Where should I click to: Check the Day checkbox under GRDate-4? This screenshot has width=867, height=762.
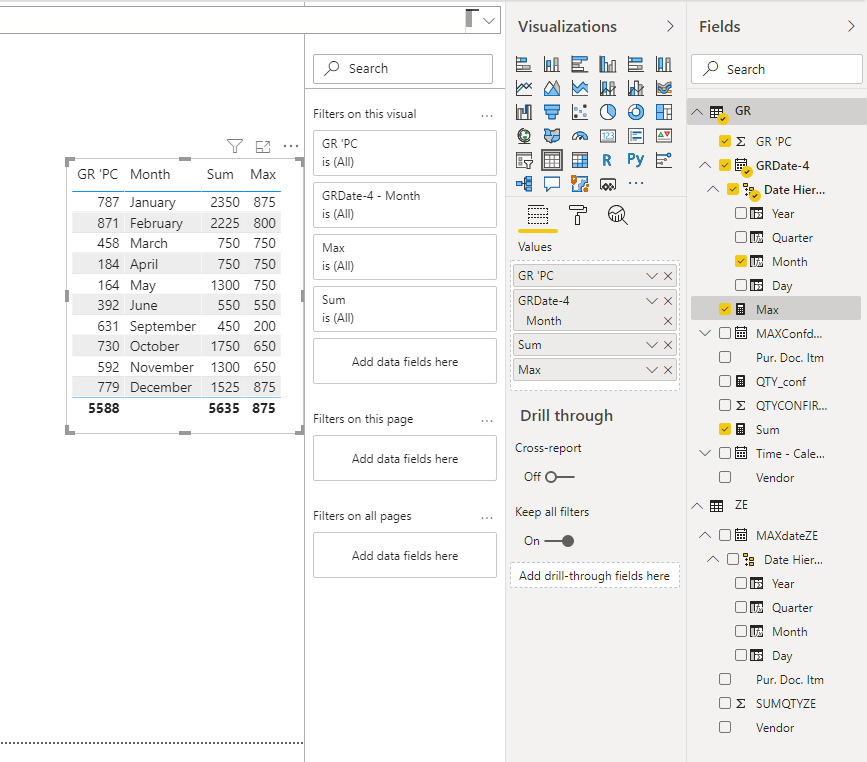pyautogui.click(x=741, y=285)
